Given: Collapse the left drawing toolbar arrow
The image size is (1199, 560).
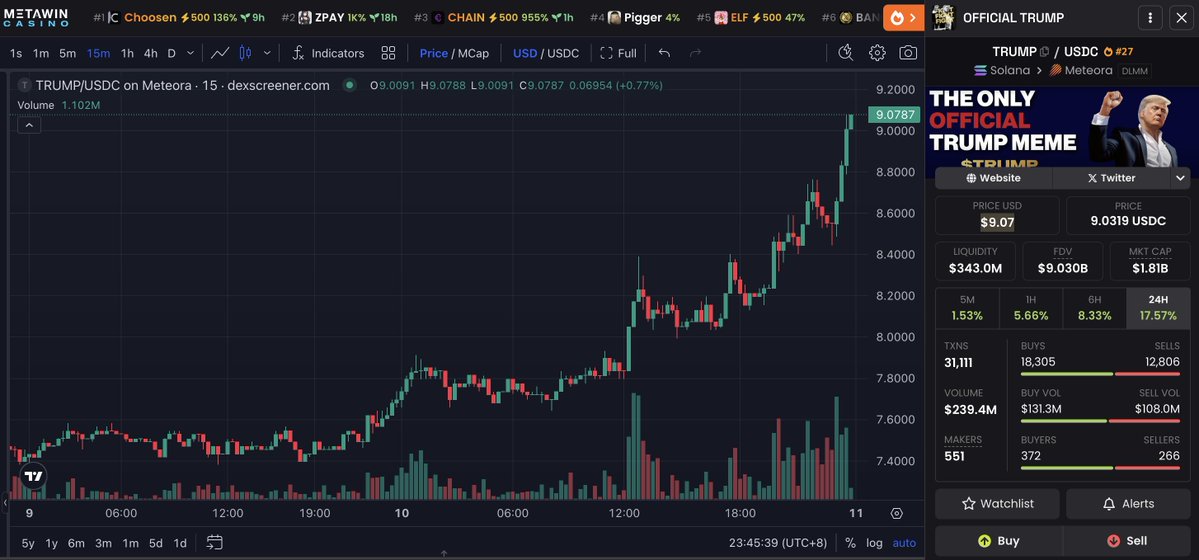Looking at the screenshot, I should [x=5, y=503].
